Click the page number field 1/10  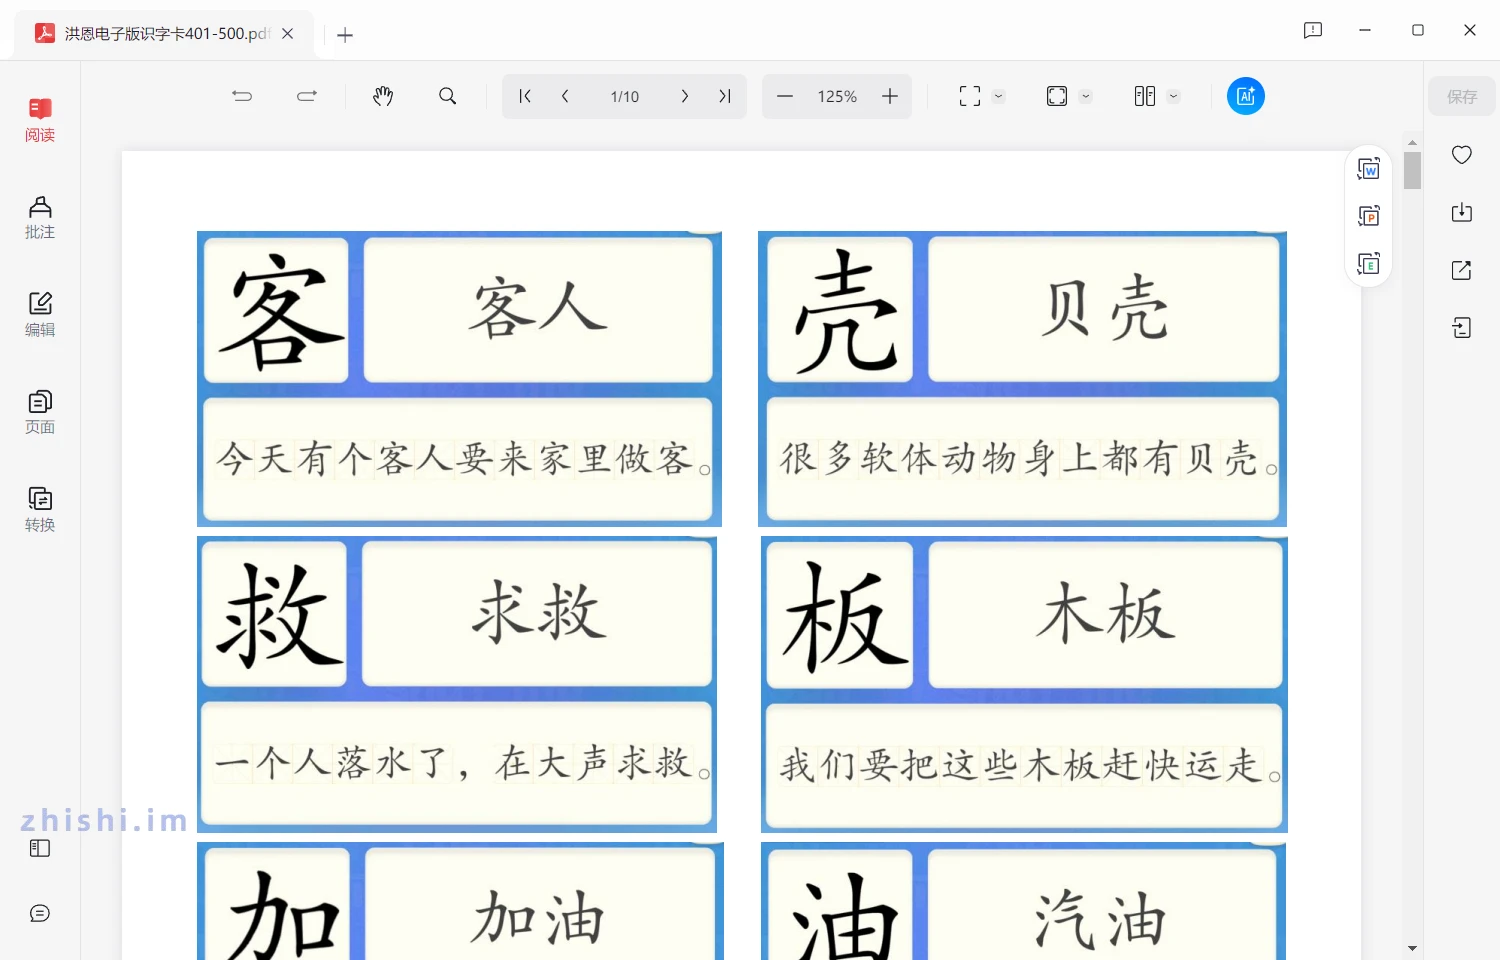pyautogui.click(x=625, y=96)
